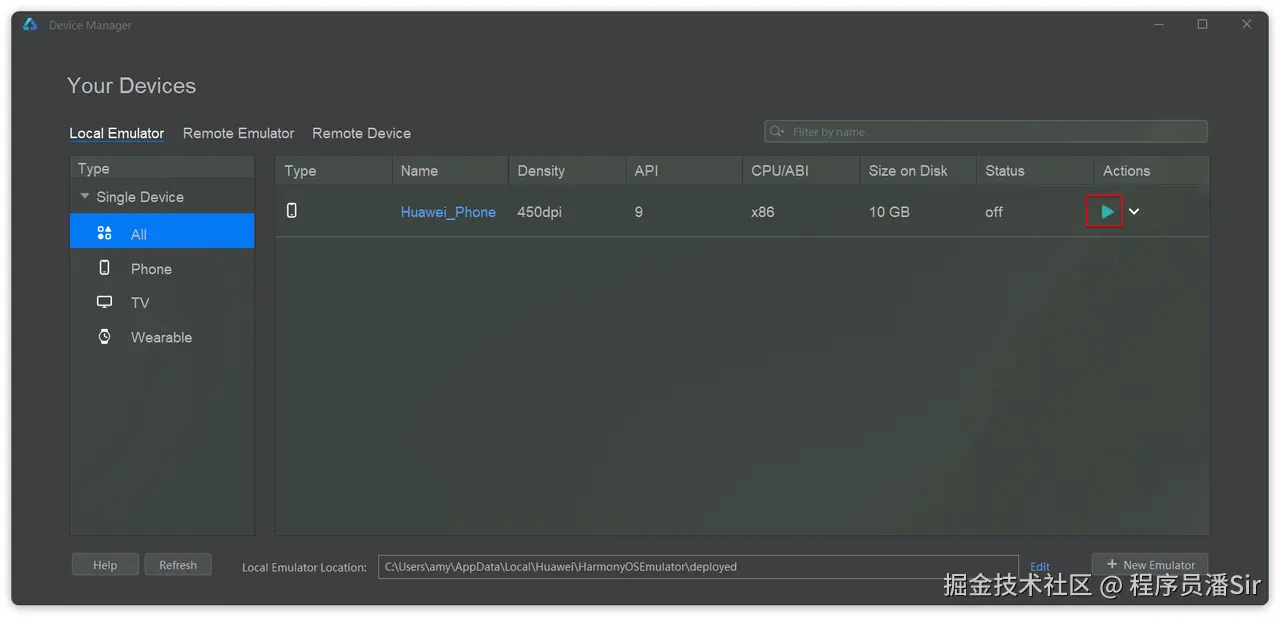Click the API value 9 cell
The width and height of the screenshot is (1280, 618).
(x=638, y=212)
